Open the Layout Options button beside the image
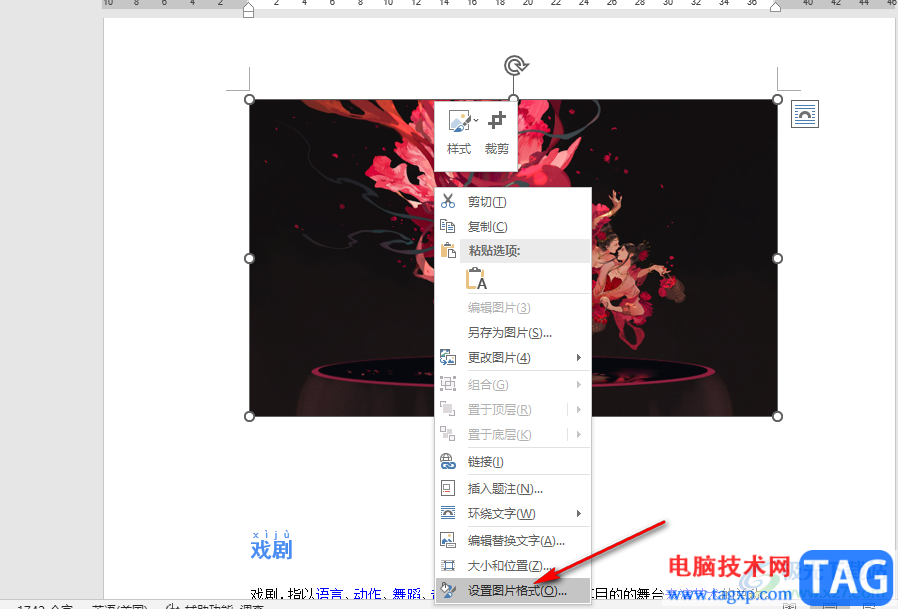Image resolution: width=898 pixels, height=609 pixels. tap(805, 114)
